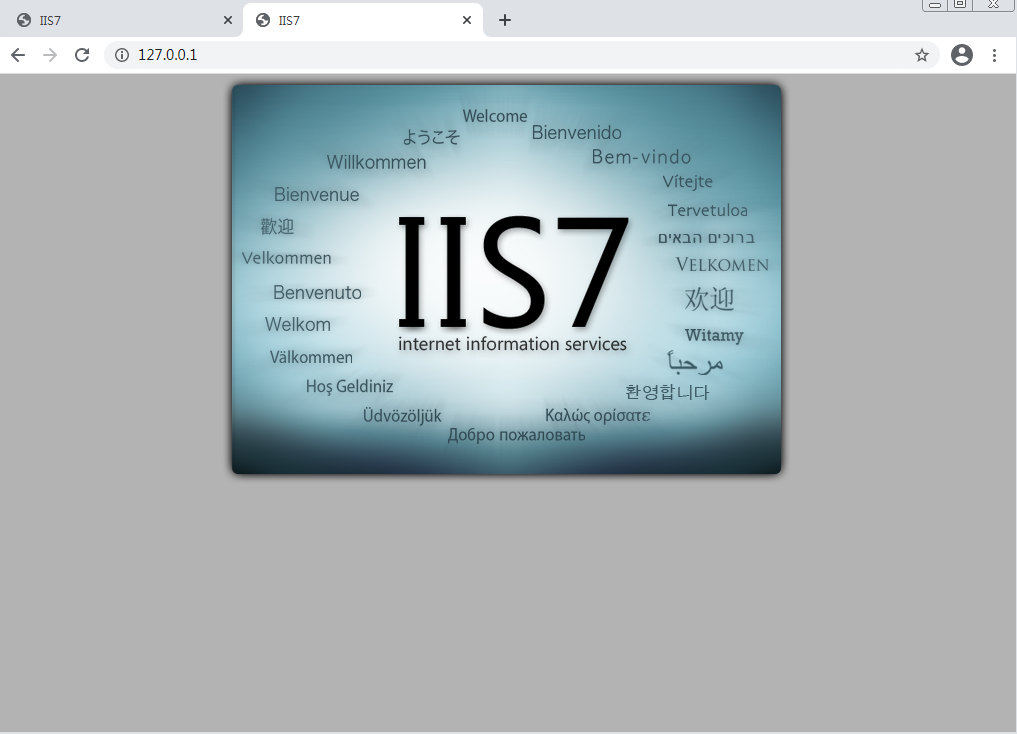
Task: Close the browser window
Action: click(x=993, y=4)
